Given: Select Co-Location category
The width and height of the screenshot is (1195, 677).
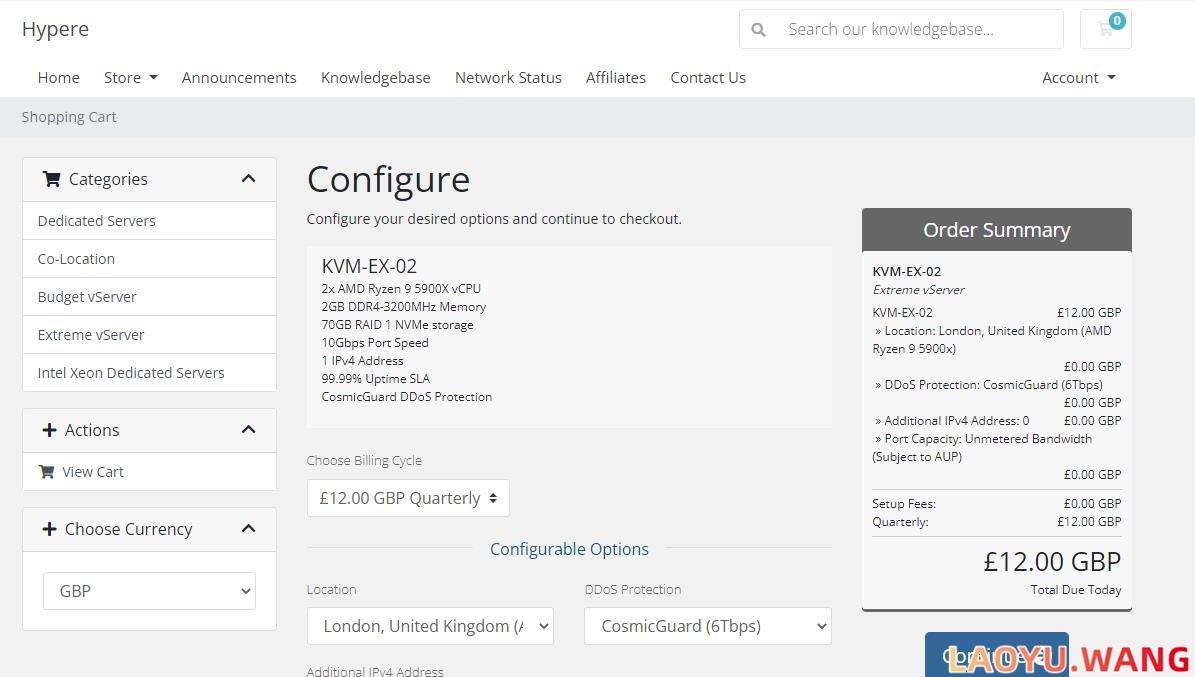Looking at the screenshot, I should pos(149,259).
